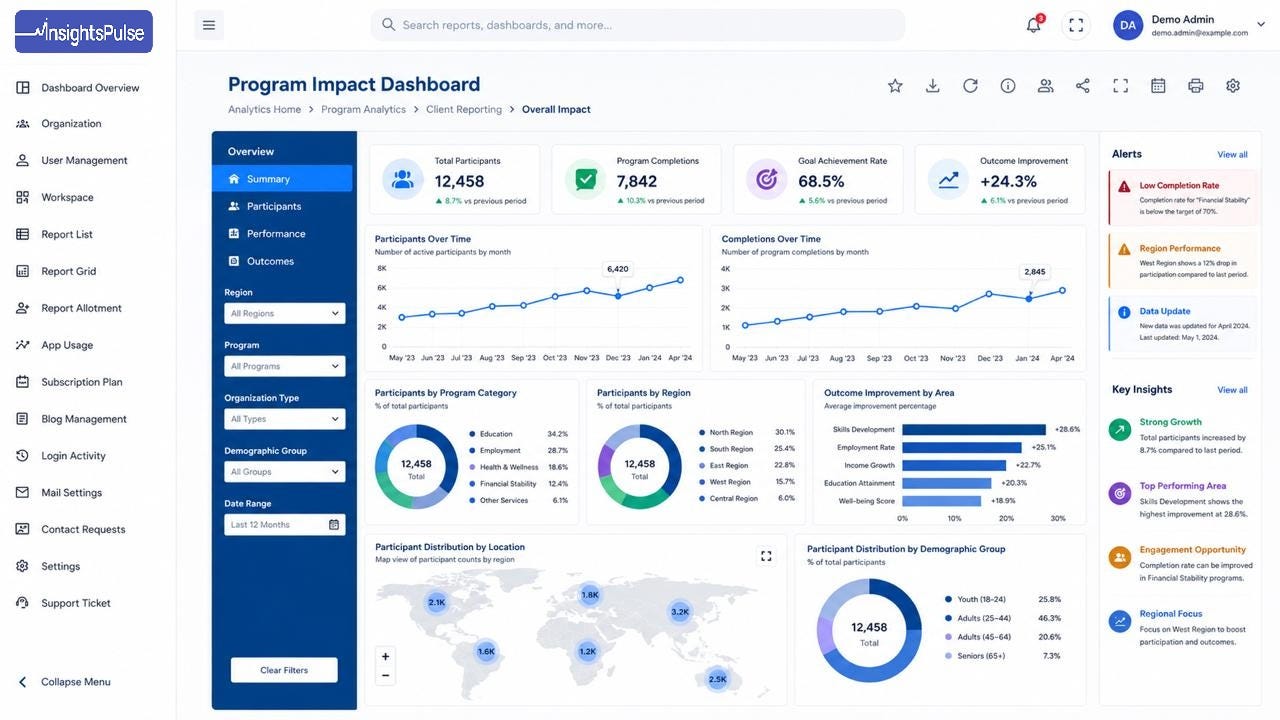
Task: Click the 2.1K map cluster
Action: [437, 602]
